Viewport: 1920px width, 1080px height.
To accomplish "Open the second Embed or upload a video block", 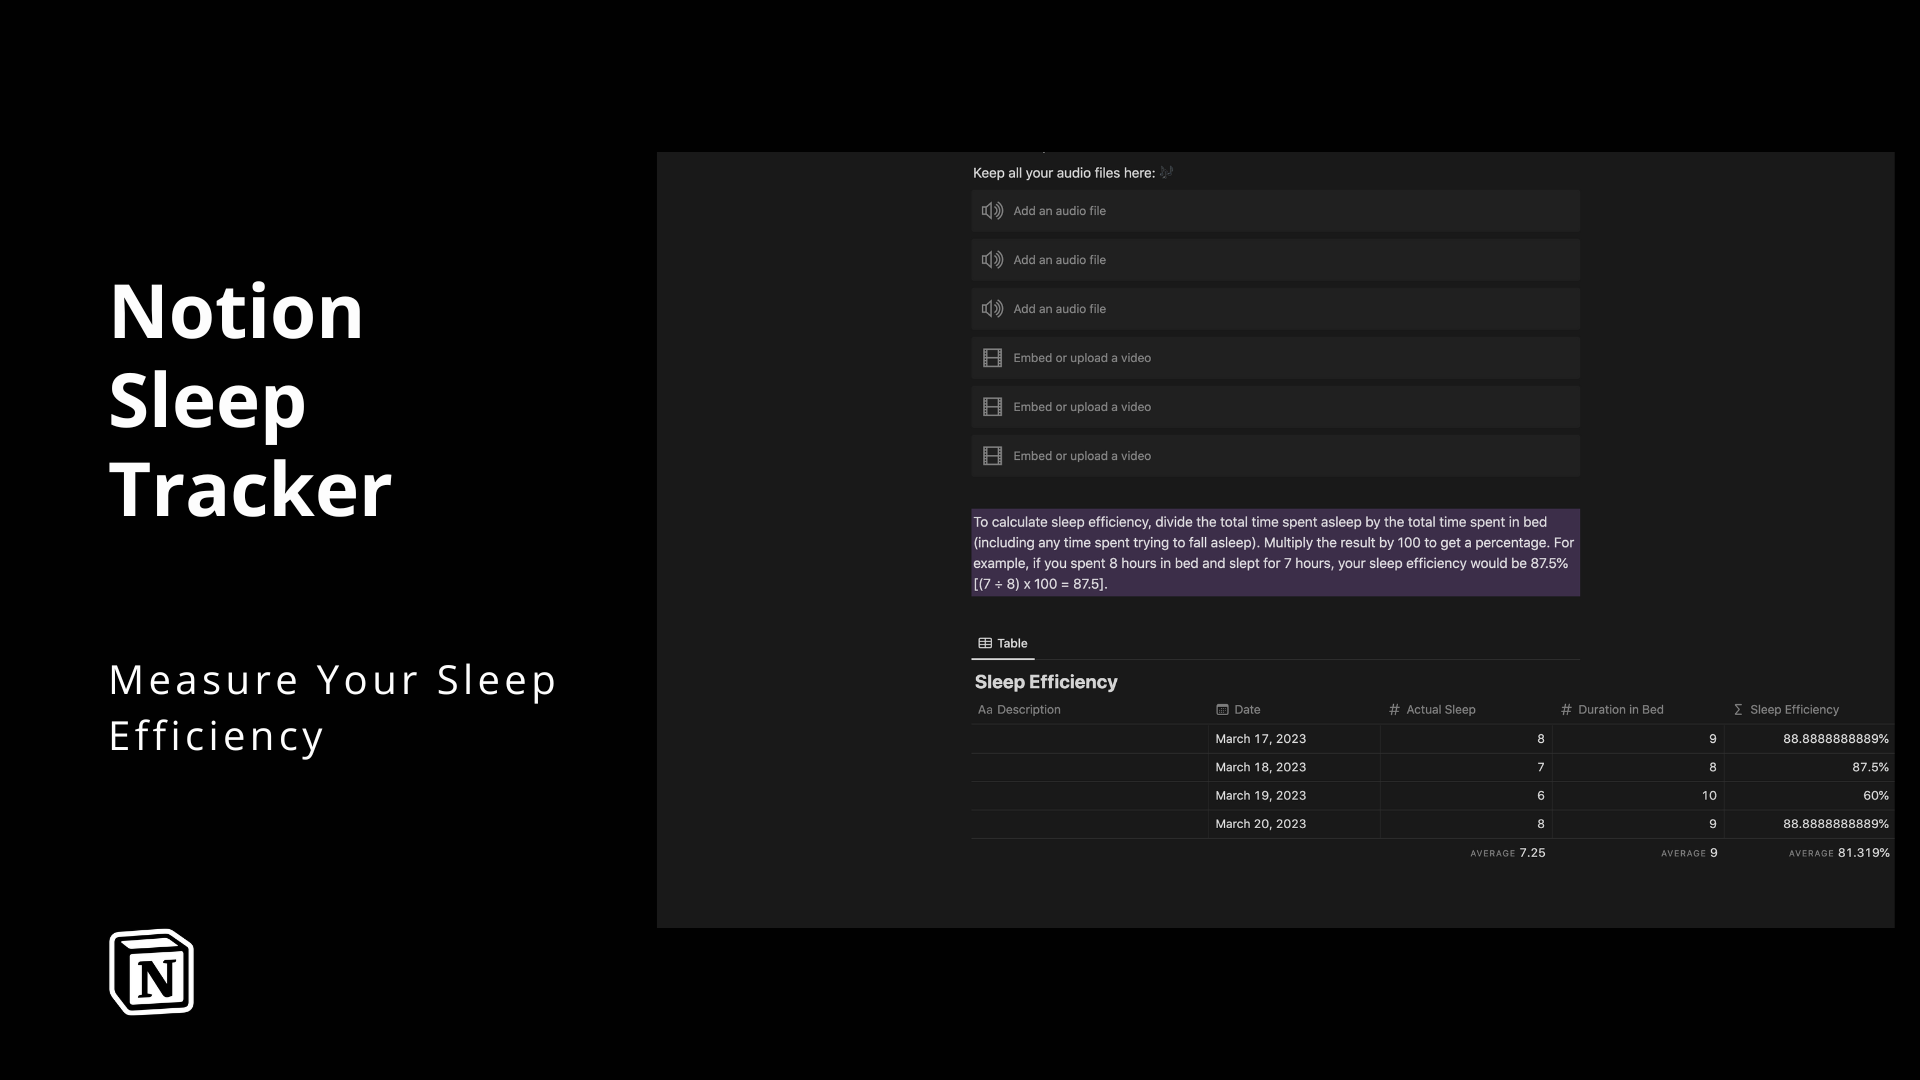I will [x=1275, y=407].
